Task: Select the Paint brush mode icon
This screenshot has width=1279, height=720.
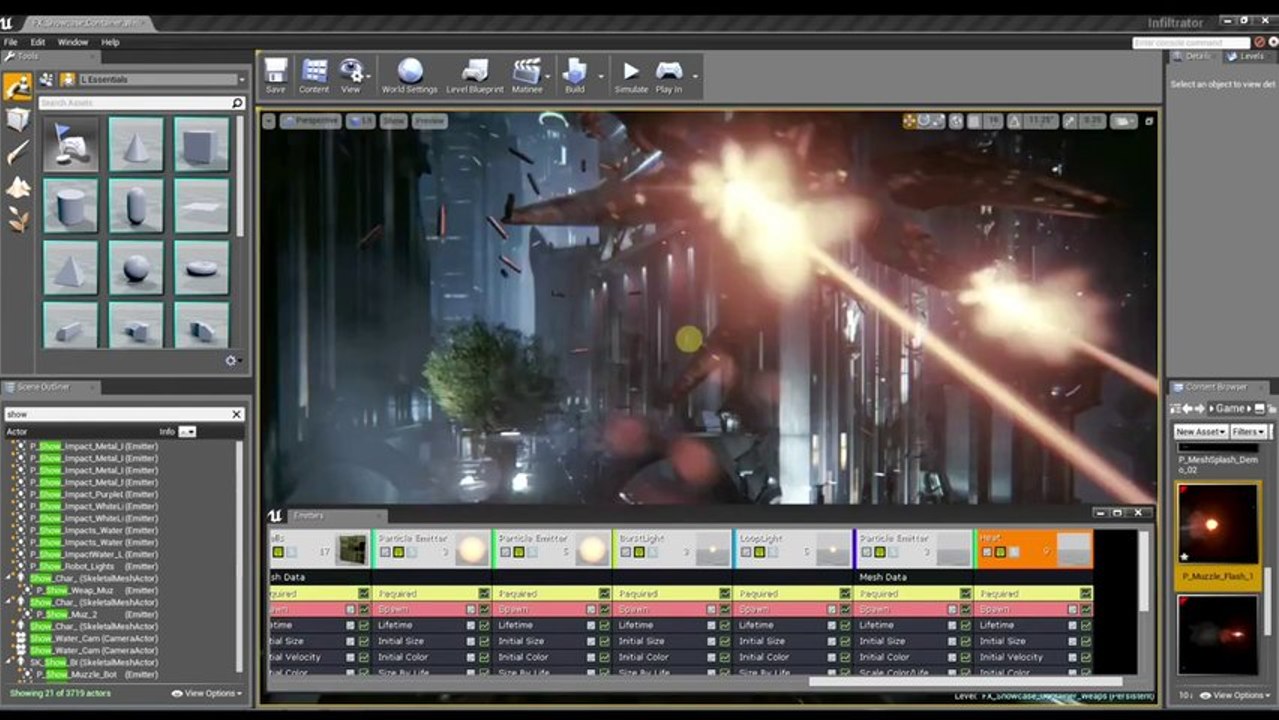Action: (18, 154)
